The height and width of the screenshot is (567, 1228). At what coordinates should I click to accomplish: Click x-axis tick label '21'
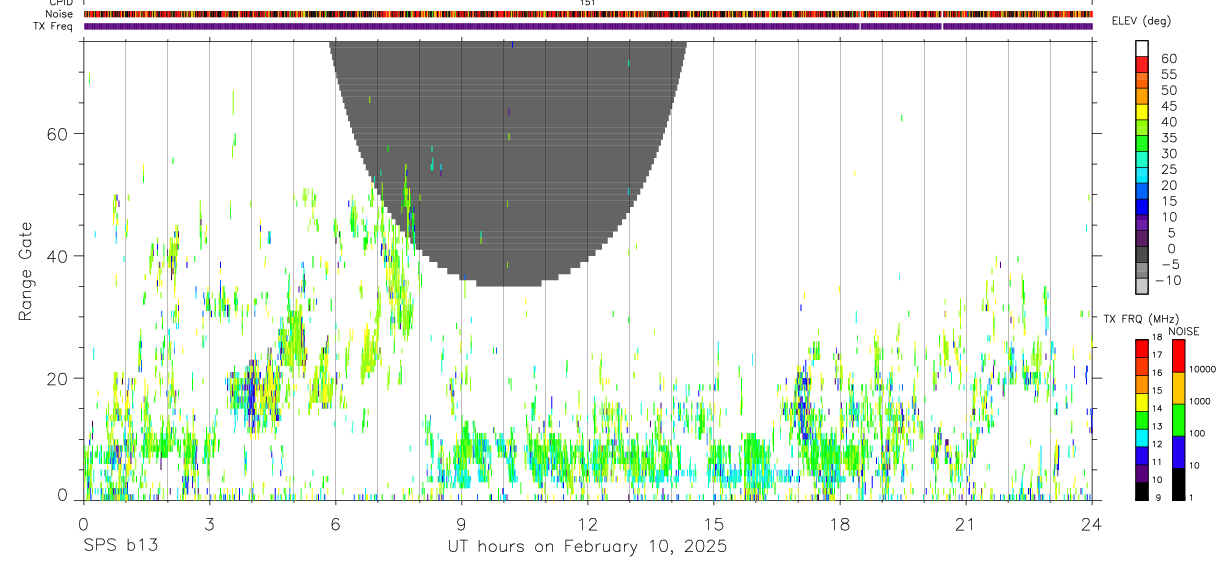[965, 524]
